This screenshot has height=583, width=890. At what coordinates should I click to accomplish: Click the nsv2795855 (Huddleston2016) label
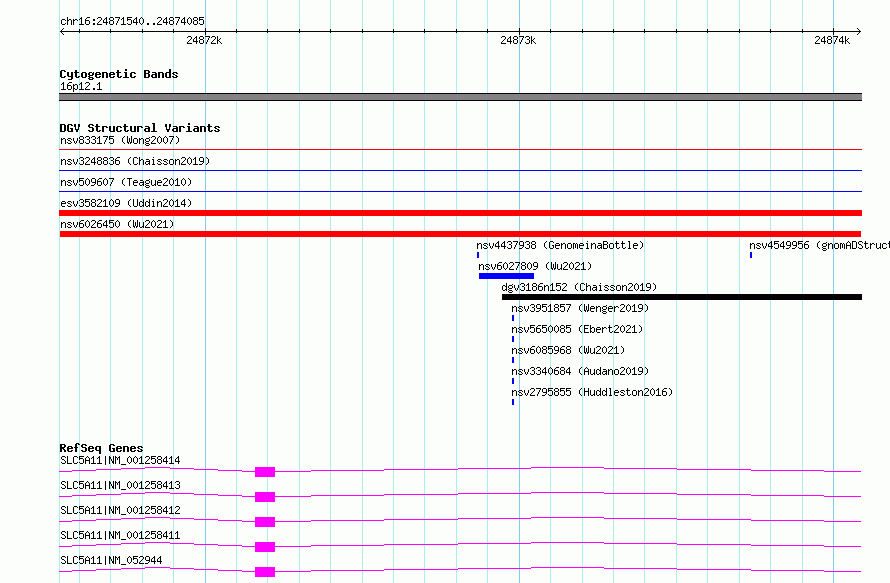(592, 392)
